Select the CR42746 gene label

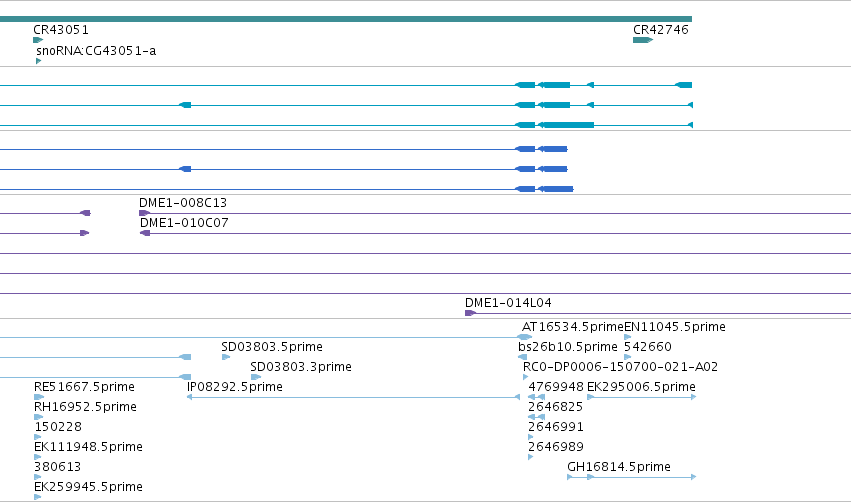pyautogui.click(x=661, y=30)
